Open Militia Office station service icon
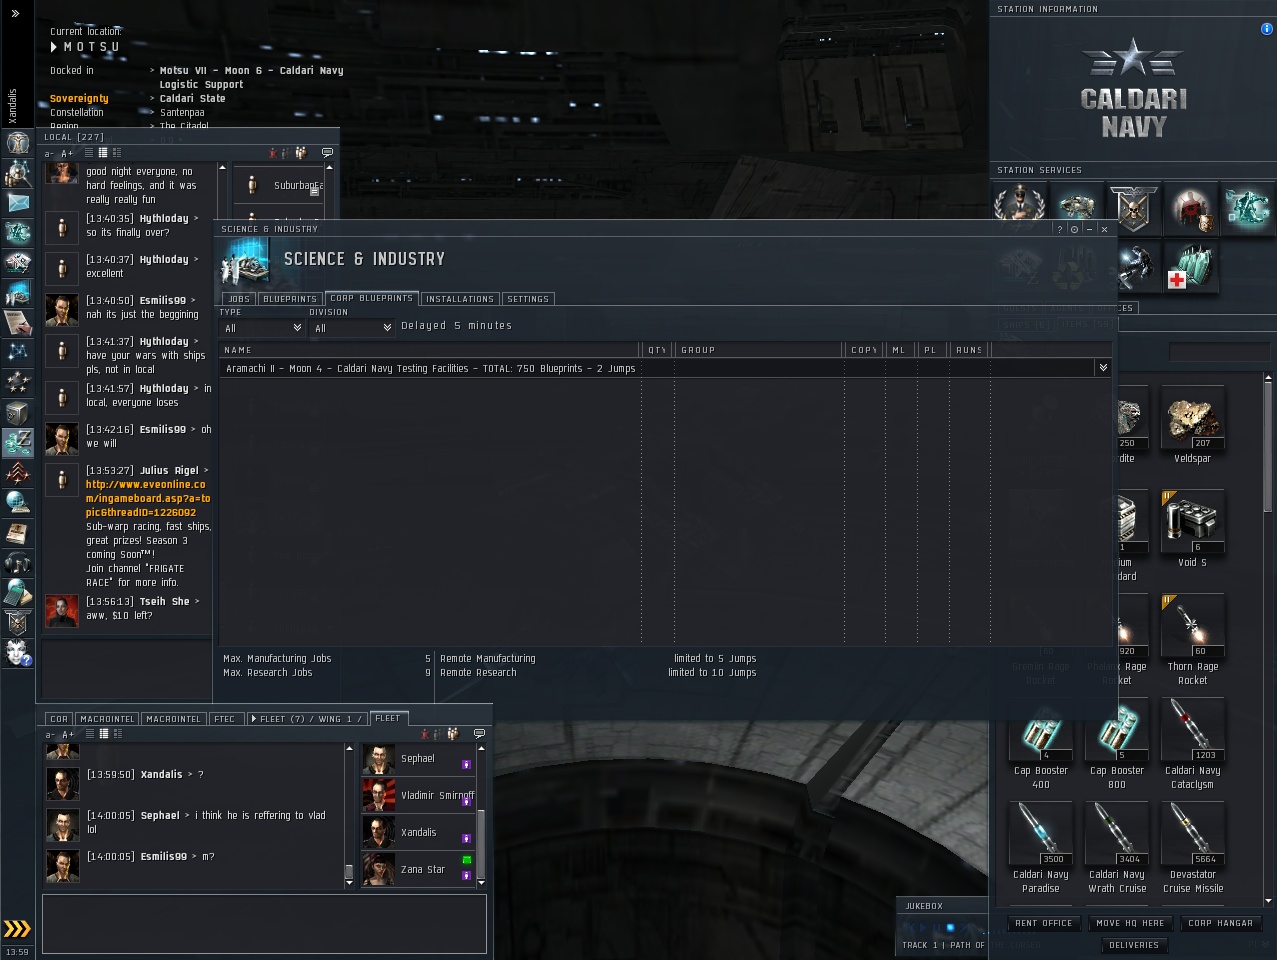Image resolution: width=1277 pixels, height=960 pixels. pyautogui.click(x=1133, y=209)
